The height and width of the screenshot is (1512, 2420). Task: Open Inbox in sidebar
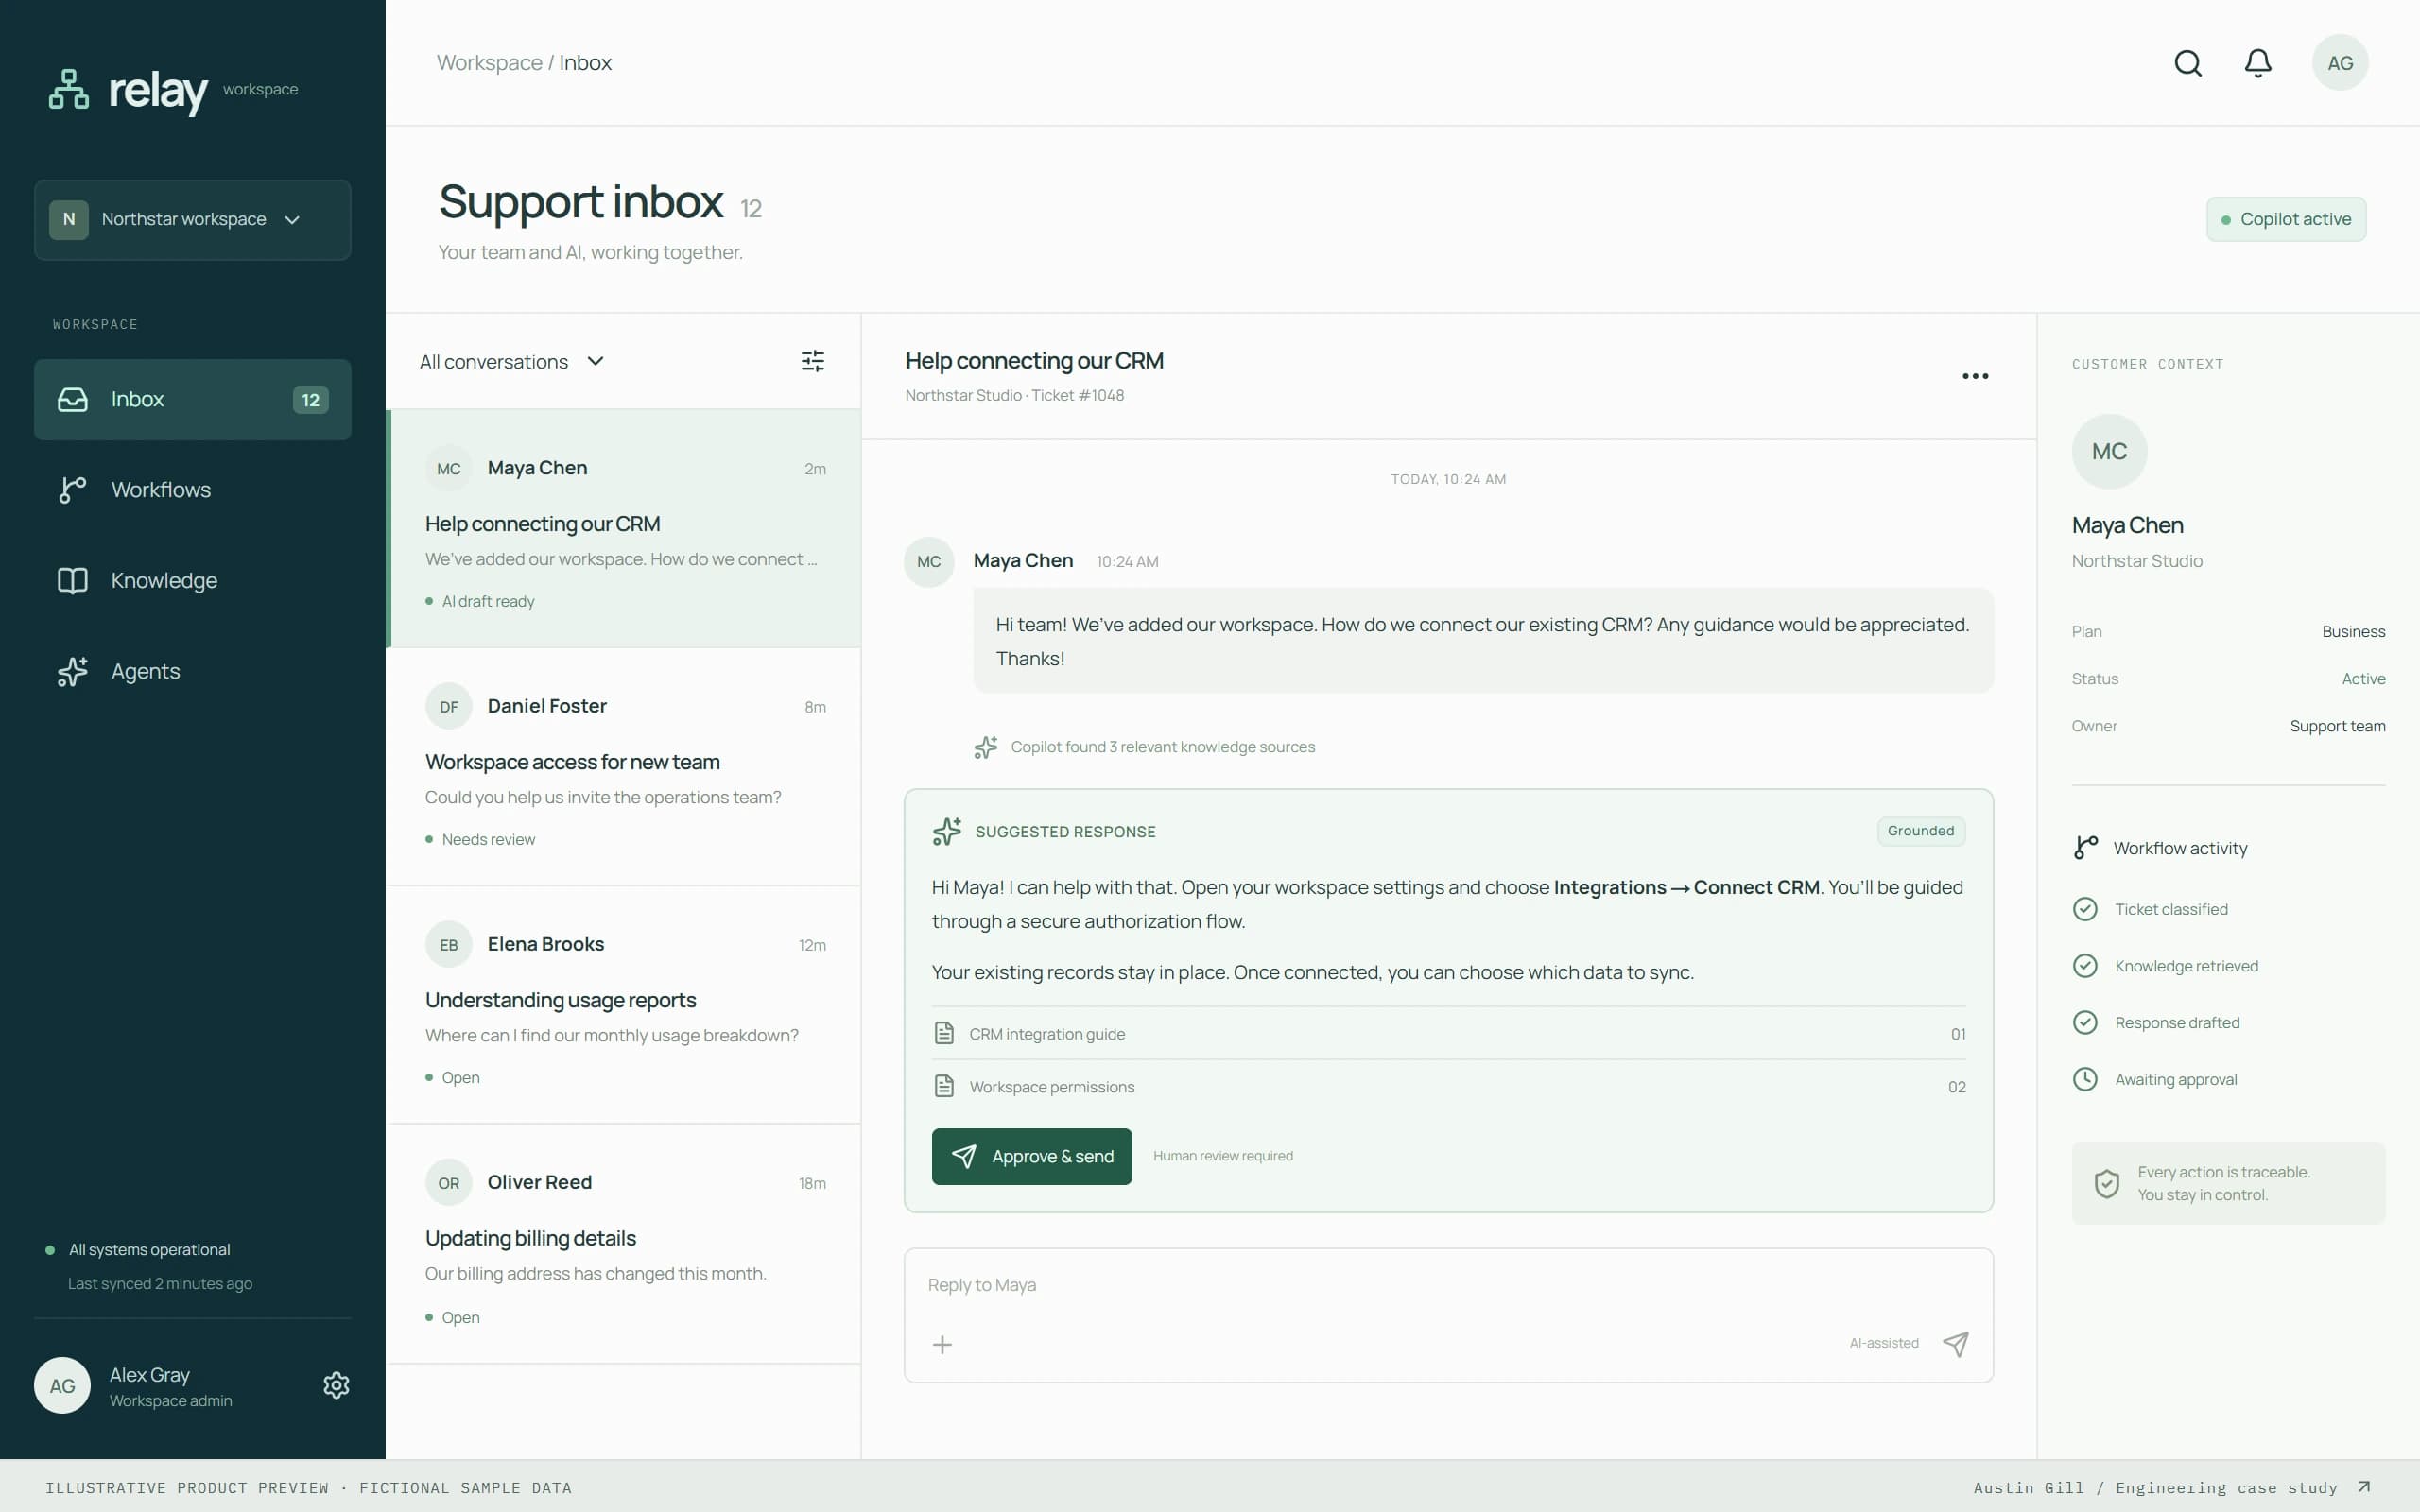point(192,399)
